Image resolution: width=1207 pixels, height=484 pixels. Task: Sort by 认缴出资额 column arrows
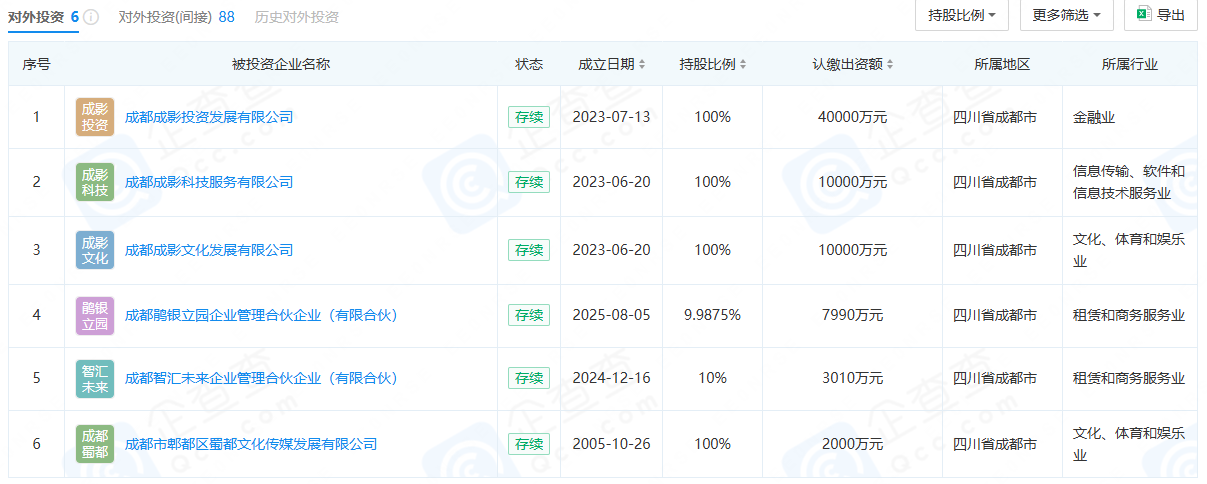(890, 64)
